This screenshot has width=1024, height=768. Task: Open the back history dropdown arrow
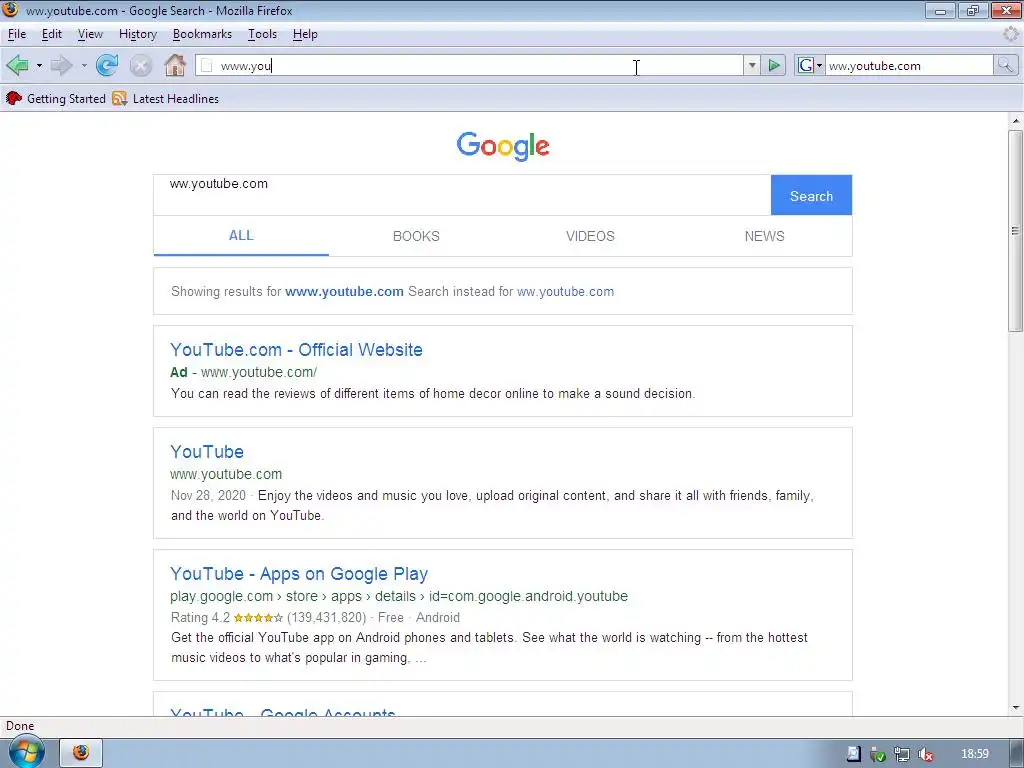click(x=39, y=65)
